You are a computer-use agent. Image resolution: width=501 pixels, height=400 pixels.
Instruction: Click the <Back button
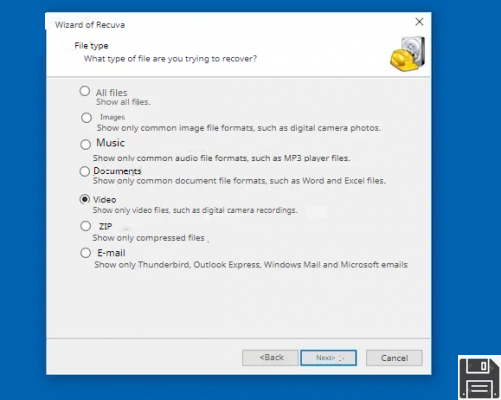270,358
